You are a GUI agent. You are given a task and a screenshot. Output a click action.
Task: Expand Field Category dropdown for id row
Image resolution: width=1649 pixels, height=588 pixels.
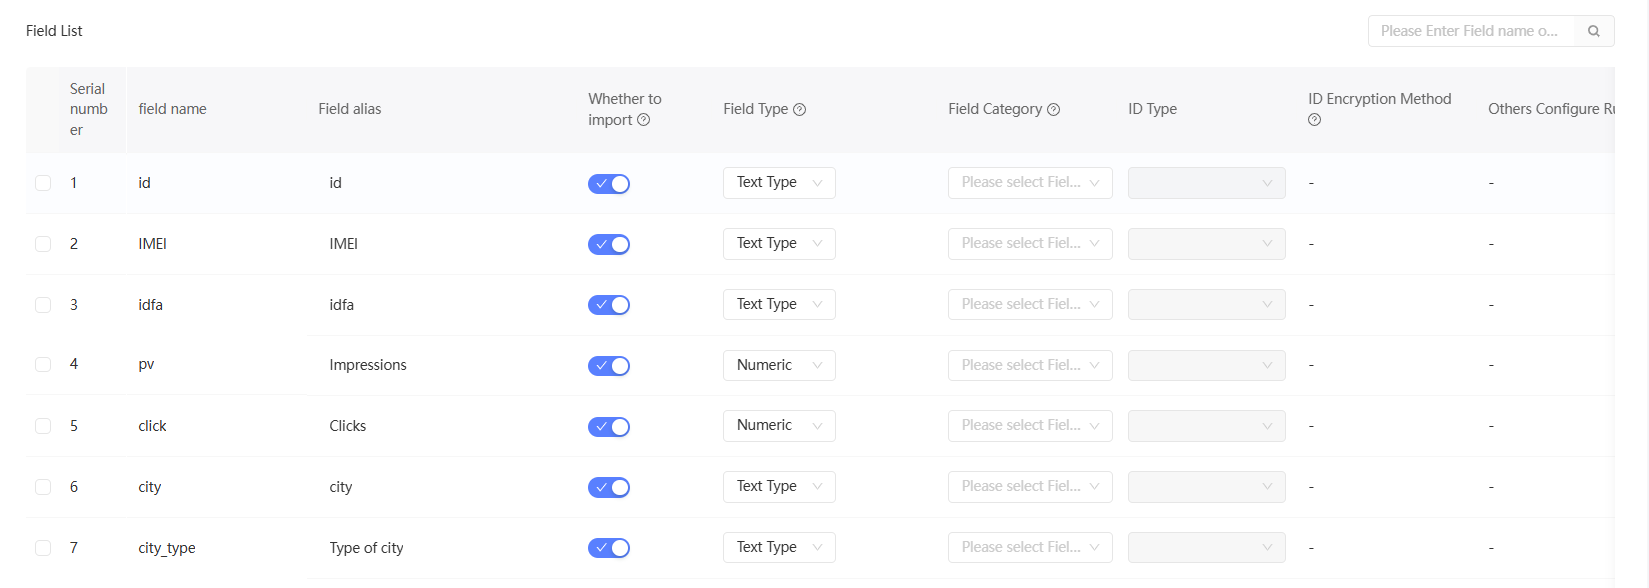coord(1029,183)
